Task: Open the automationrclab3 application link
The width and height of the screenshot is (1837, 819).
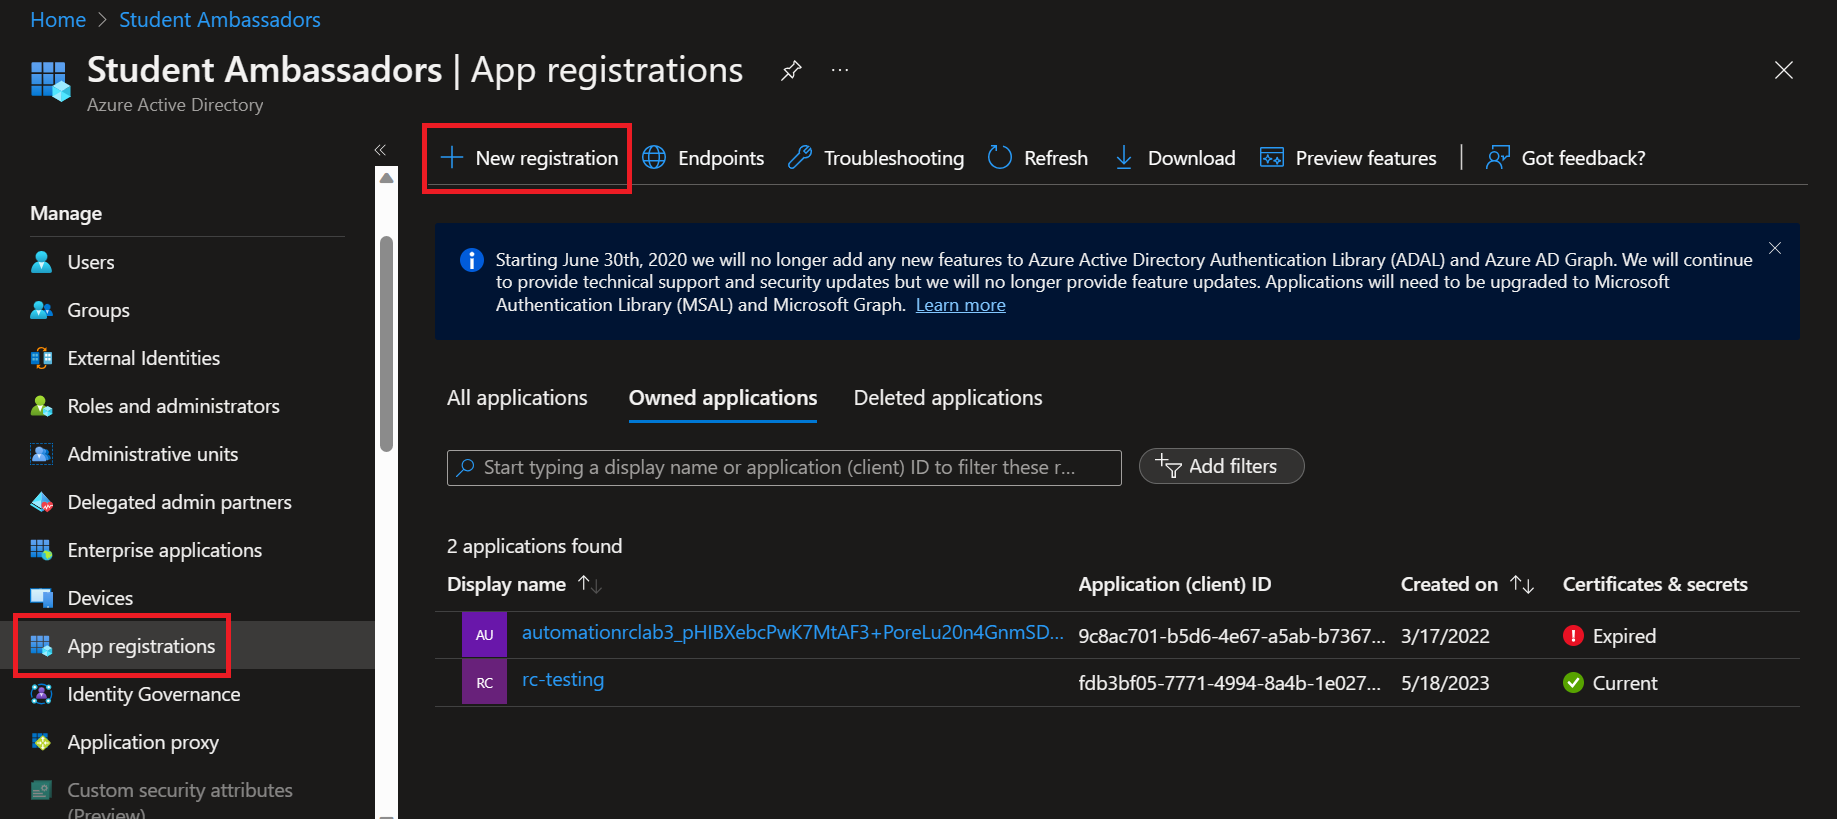Action: pos(793,632)
